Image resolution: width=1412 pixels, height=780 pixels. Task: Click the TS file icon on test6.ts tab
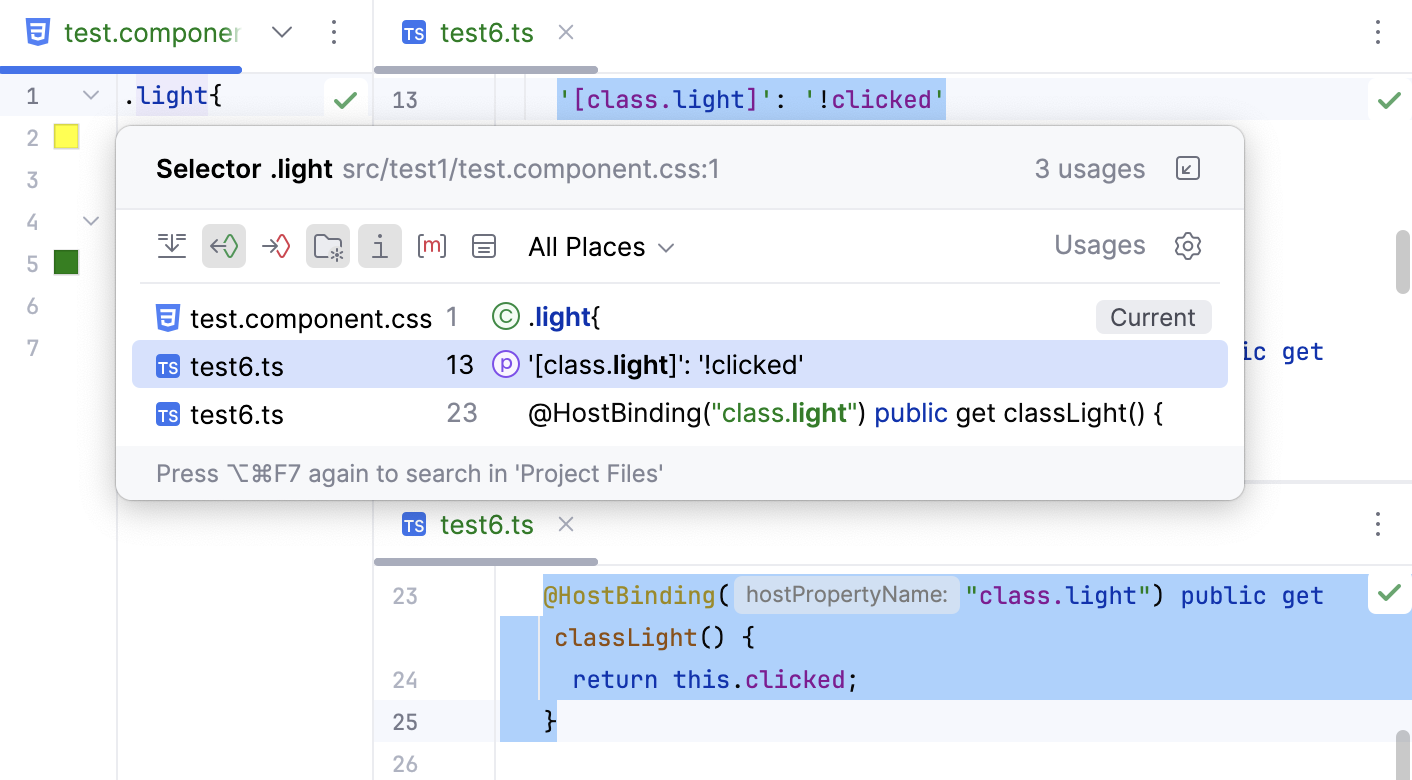pyautogui.click(x=413, y=32)
